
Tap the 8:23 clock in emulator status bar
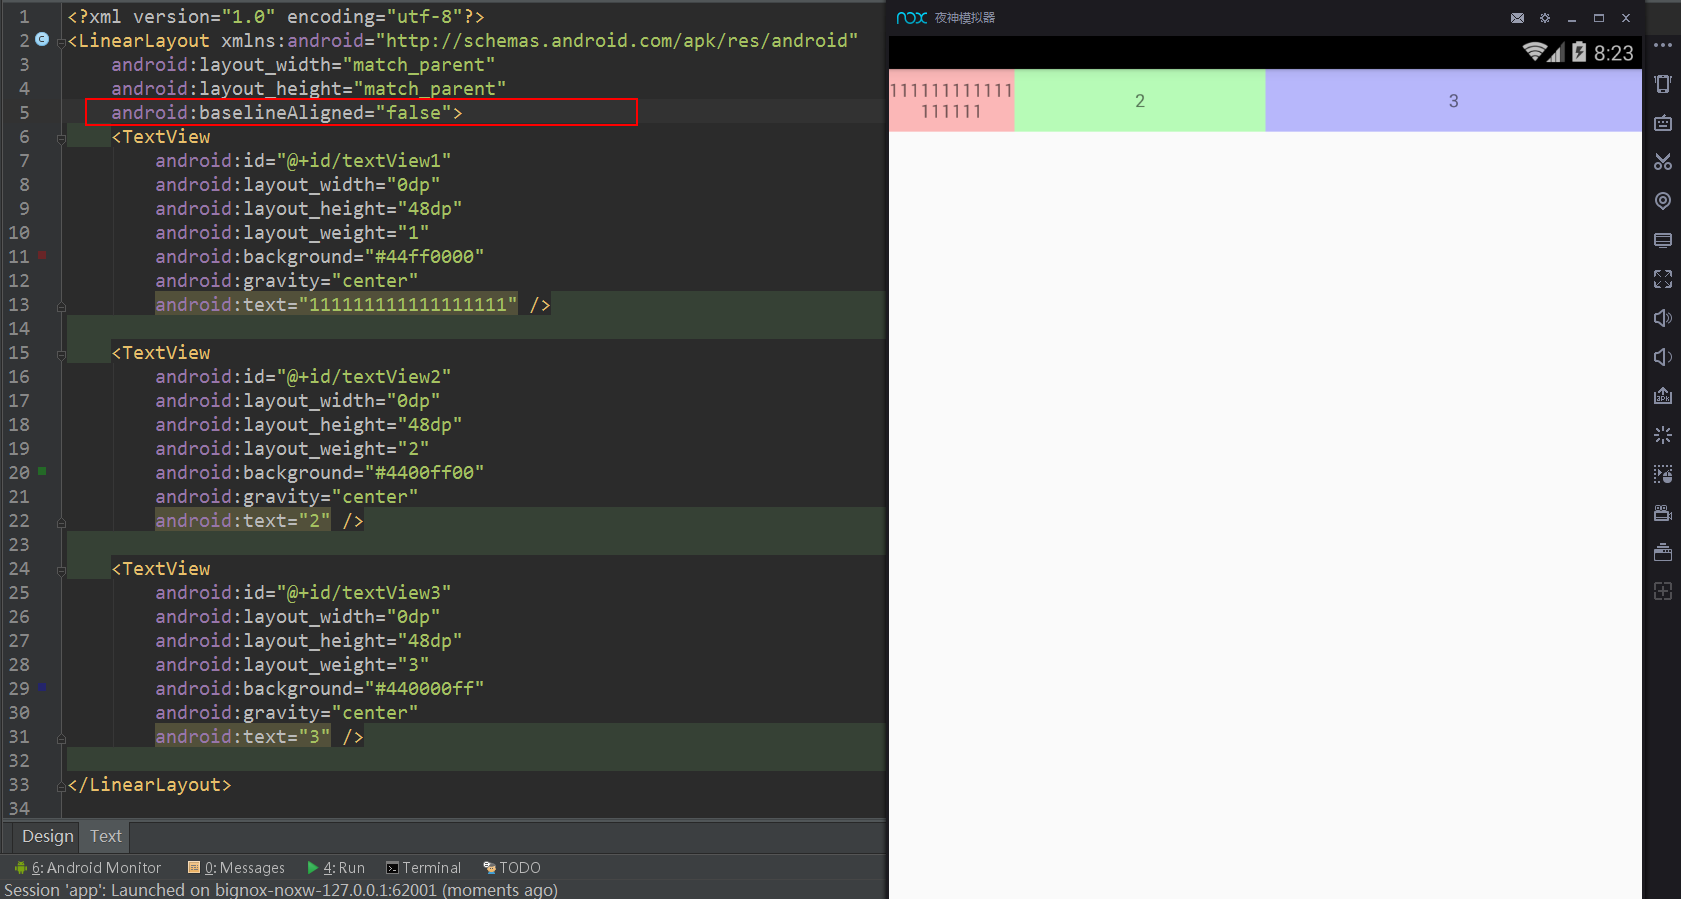tap(1613, 53)
